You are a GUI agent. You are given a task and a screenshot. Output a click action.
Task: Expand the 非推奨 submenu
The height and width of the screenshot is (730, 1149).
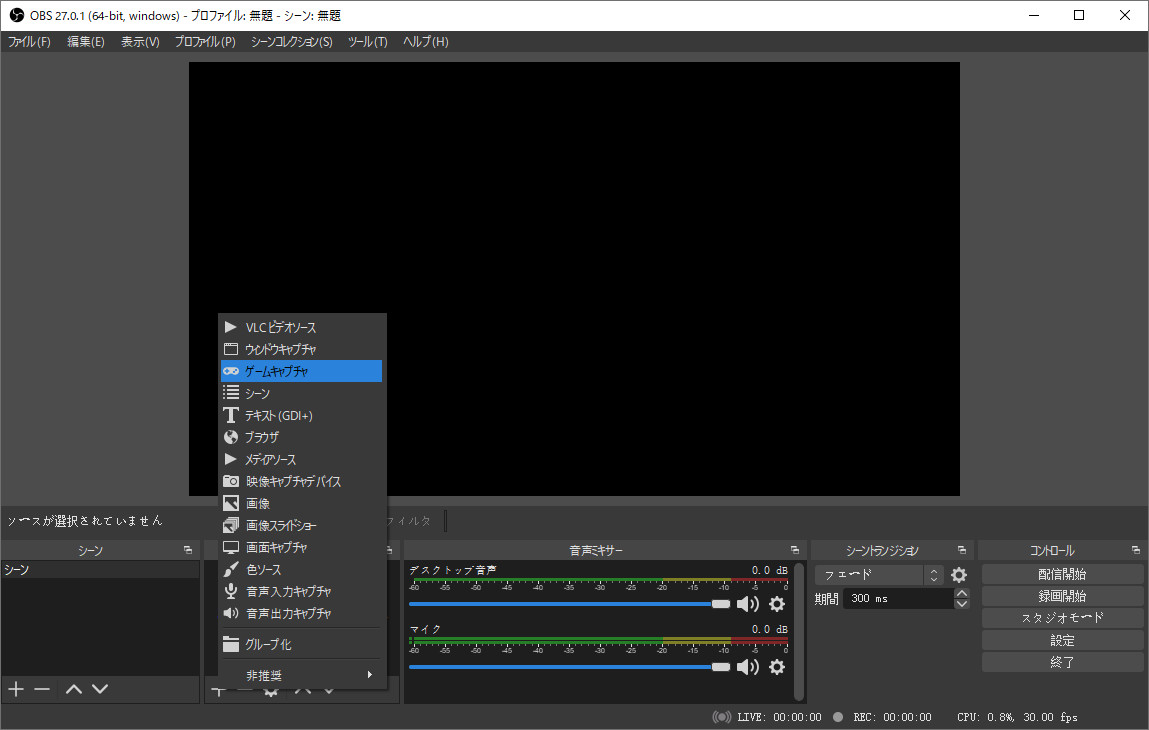pyautogui.click(x=300, y=675)
